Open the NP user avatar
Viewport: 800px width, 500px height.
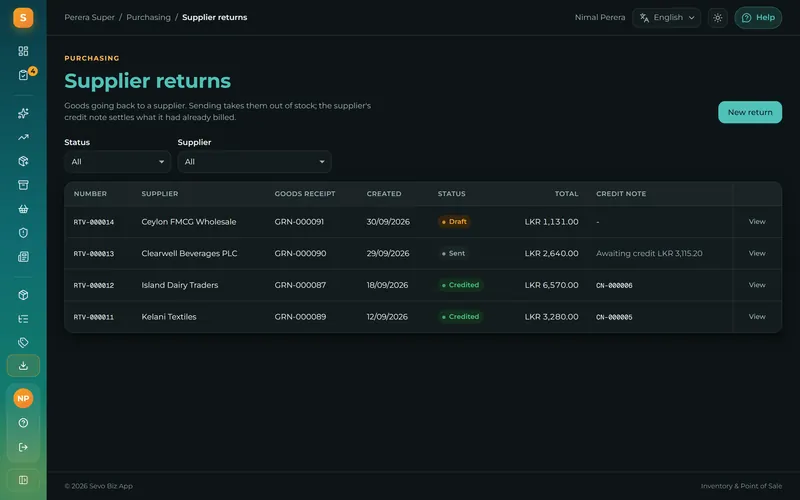pos(23,398)
